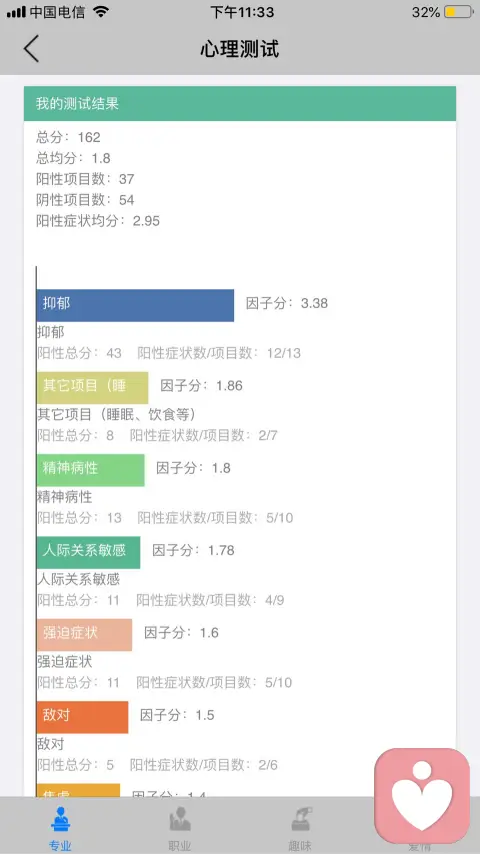Click the yellow 其它项目 bar
Screen dimensions: 480x854
[93, 388]
